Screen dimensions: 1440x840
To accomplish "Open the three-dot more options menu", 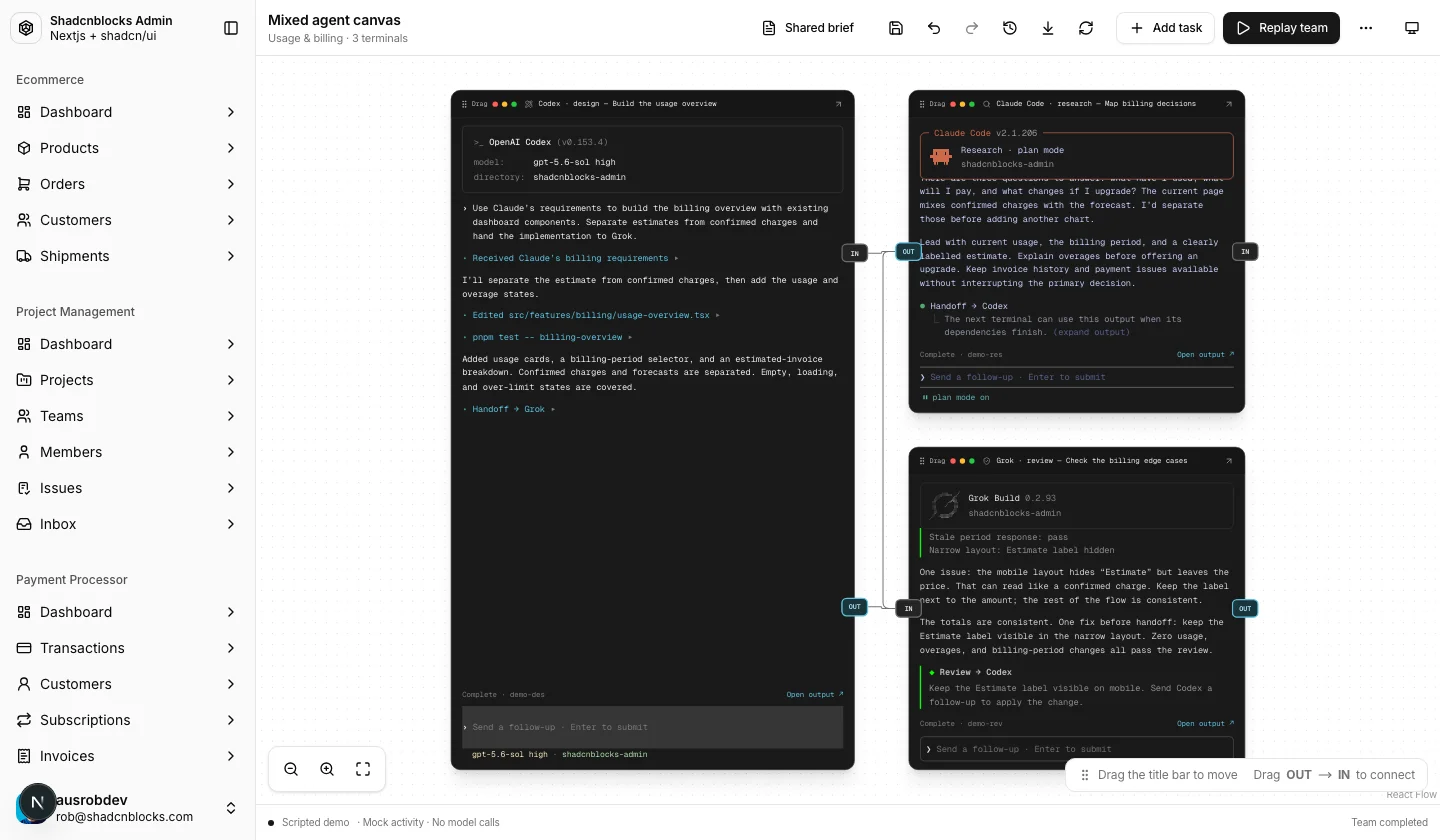I will [x=1366, y=28].
